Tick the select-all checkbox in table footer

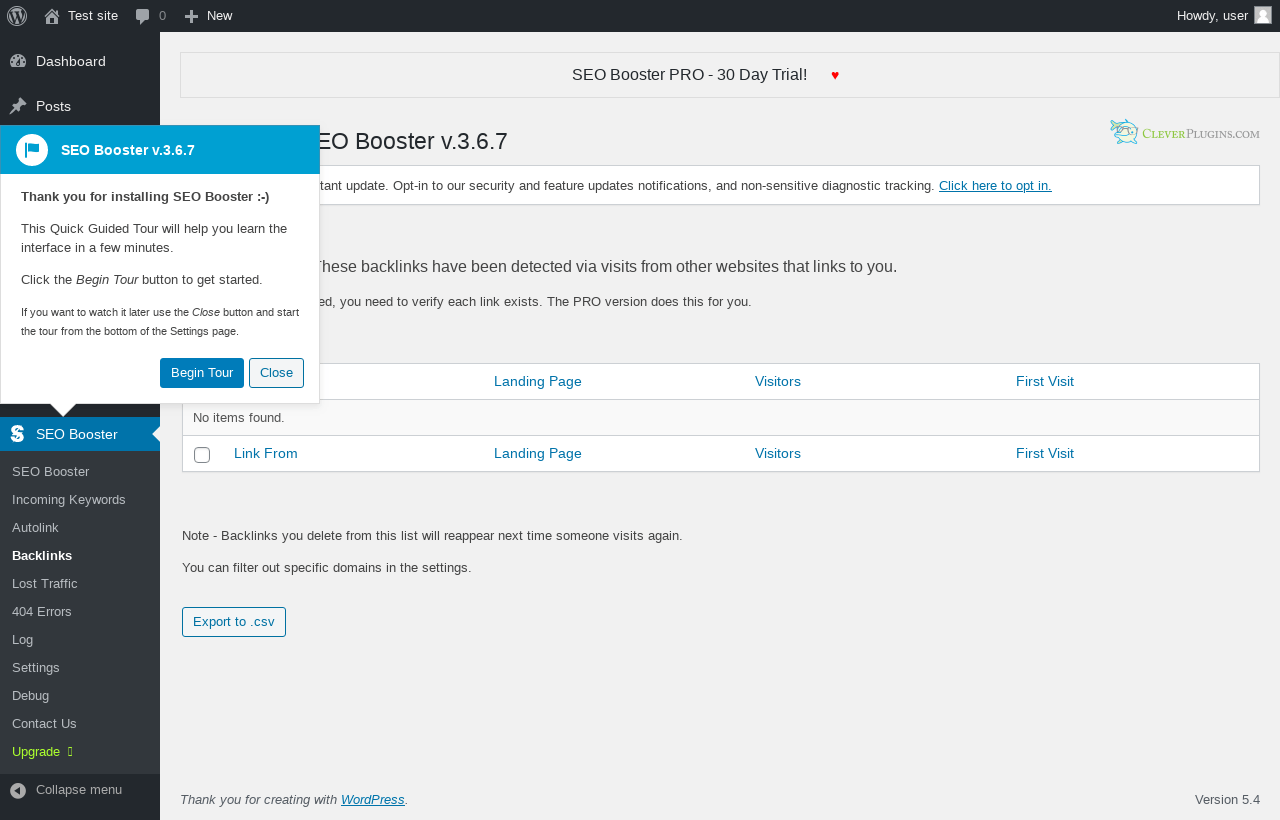click(x=202, y=455)
